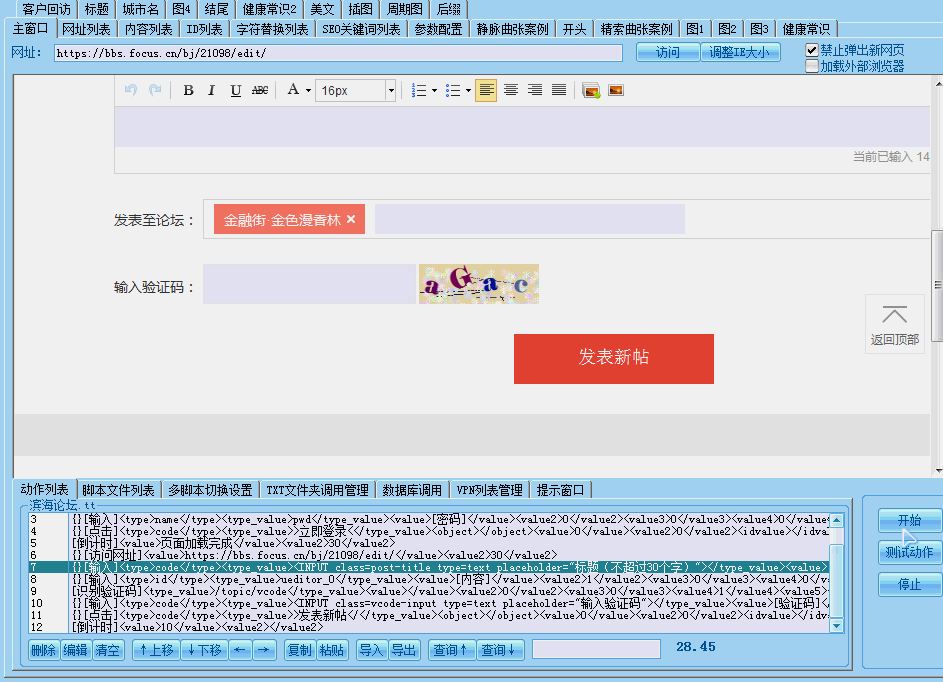Image resolution: width=943 pixels, height=682 pixels.
Task: Click the 编辑 action button
Action: 75,650
